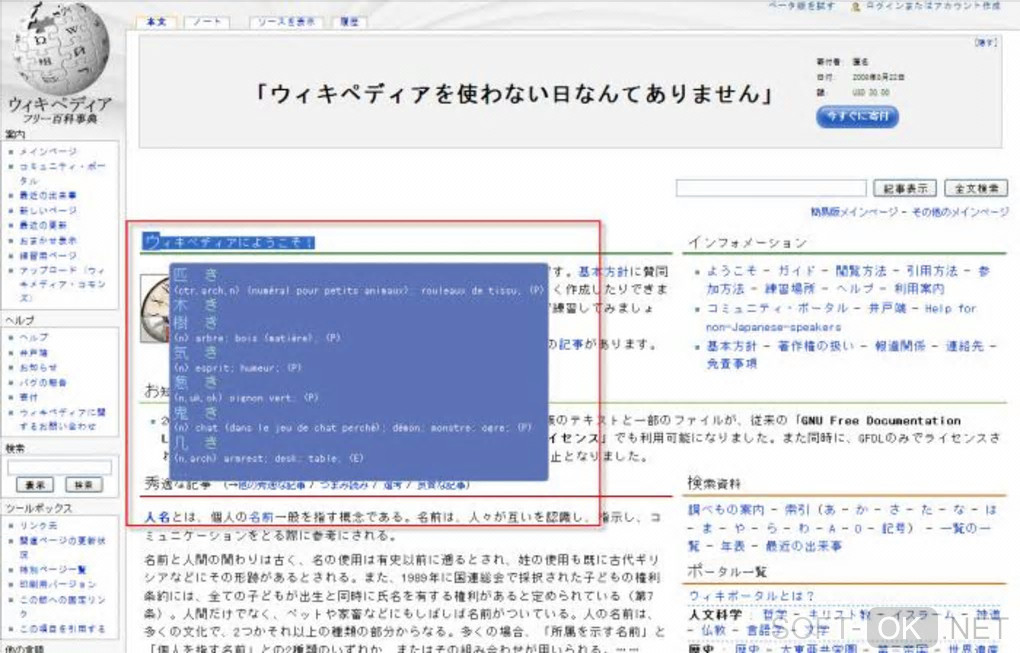The height and width of the screenshot is (653, 1020).
Task: Open related page changes toolbox link
Action: coord(62,547)
